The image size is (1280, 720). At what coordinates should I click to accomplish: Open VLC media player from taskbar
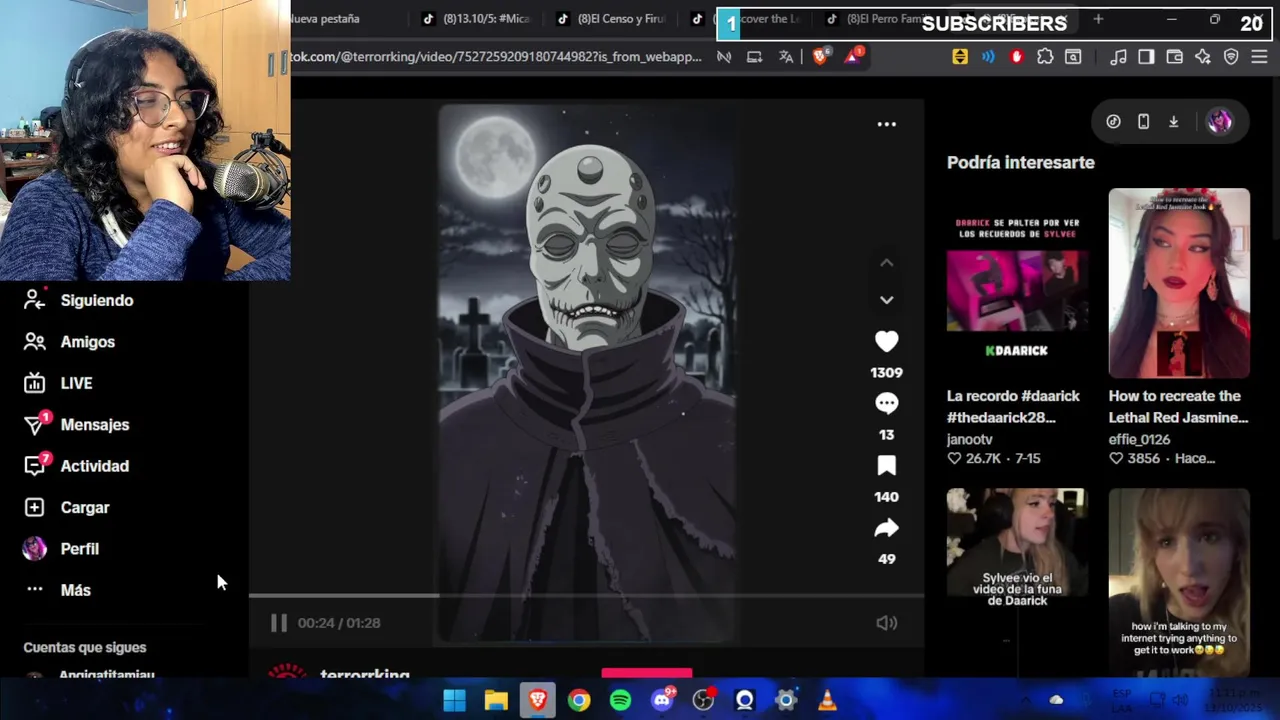click(827, 700)
